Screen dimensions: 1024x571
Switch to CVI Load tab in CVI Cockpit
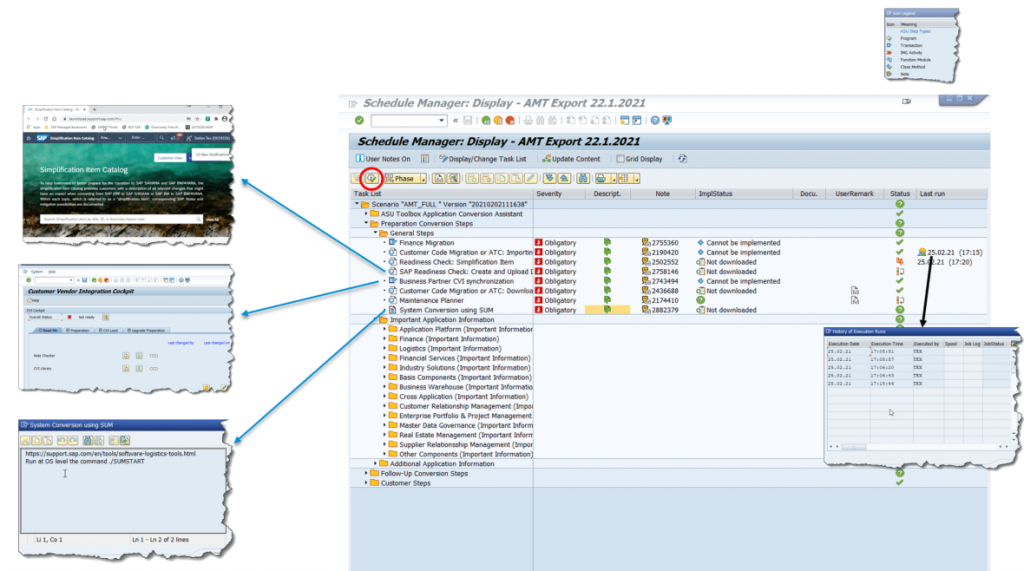click(108, 331)
